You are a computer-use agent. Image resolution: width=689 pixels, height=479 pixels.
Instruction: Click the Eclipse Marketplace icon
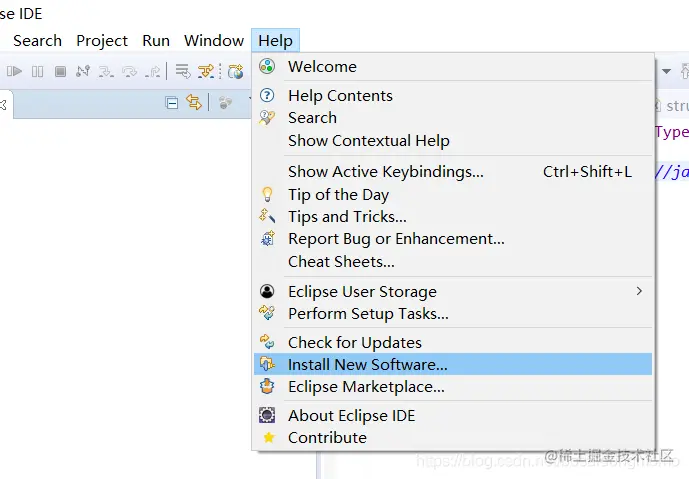[x=267, y=386]
